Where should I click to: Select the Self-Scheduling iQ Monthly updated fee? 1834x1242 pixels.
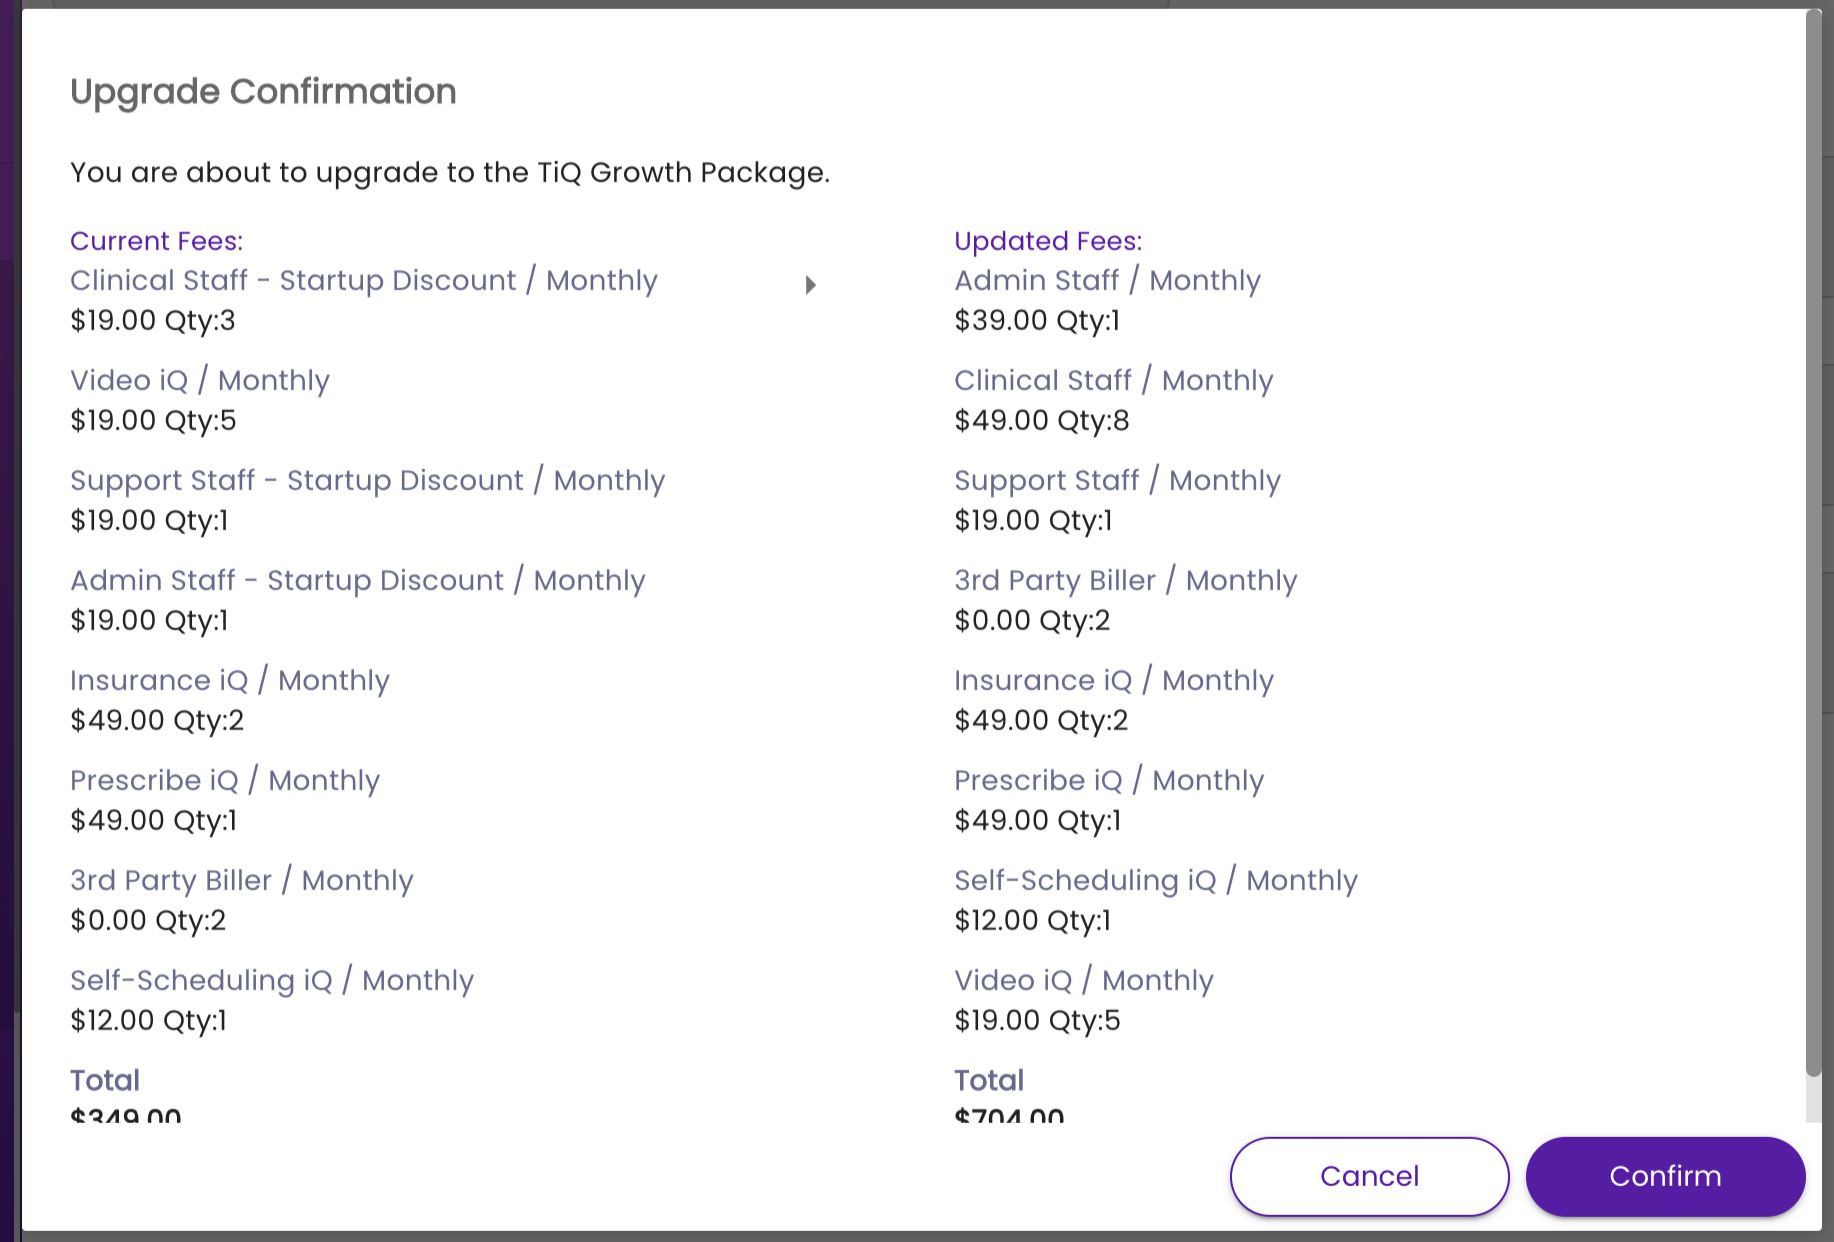click(x=1155, y=880)
